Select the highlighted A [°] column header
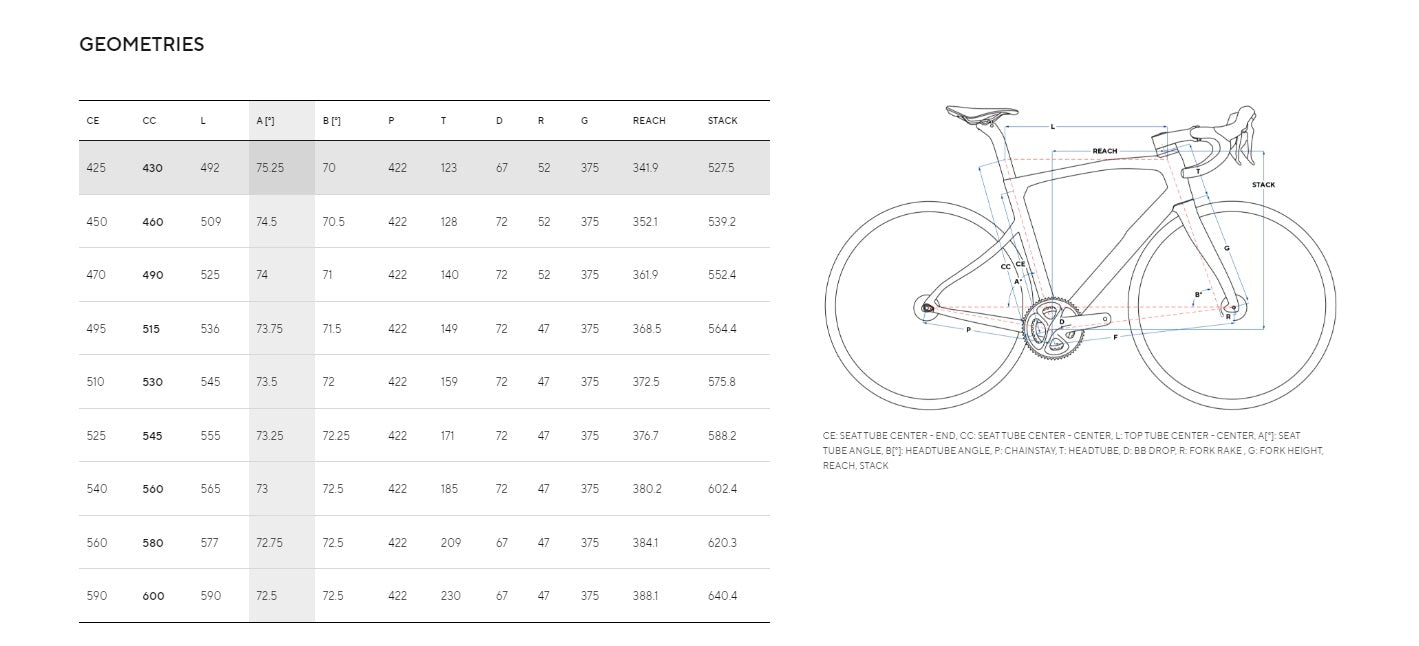Screen dimensions: 1419x646 (265, 121)
